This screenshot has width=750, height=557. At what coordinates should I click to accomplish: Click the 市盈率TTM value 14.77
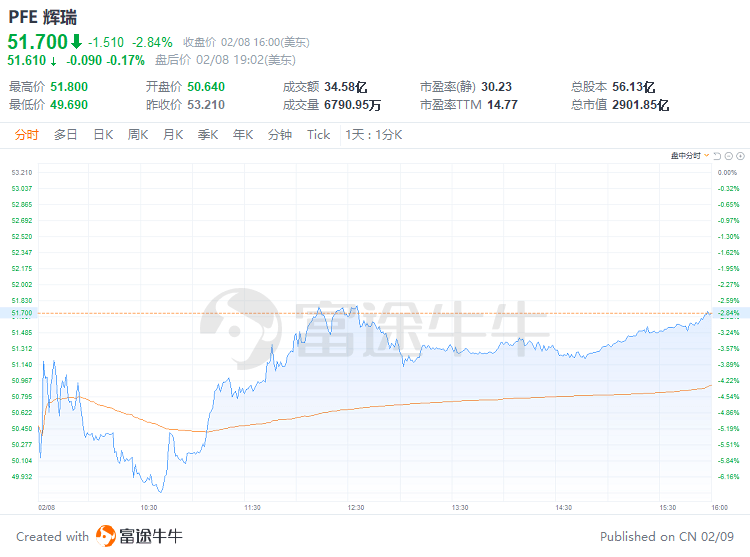click(503, 105)
